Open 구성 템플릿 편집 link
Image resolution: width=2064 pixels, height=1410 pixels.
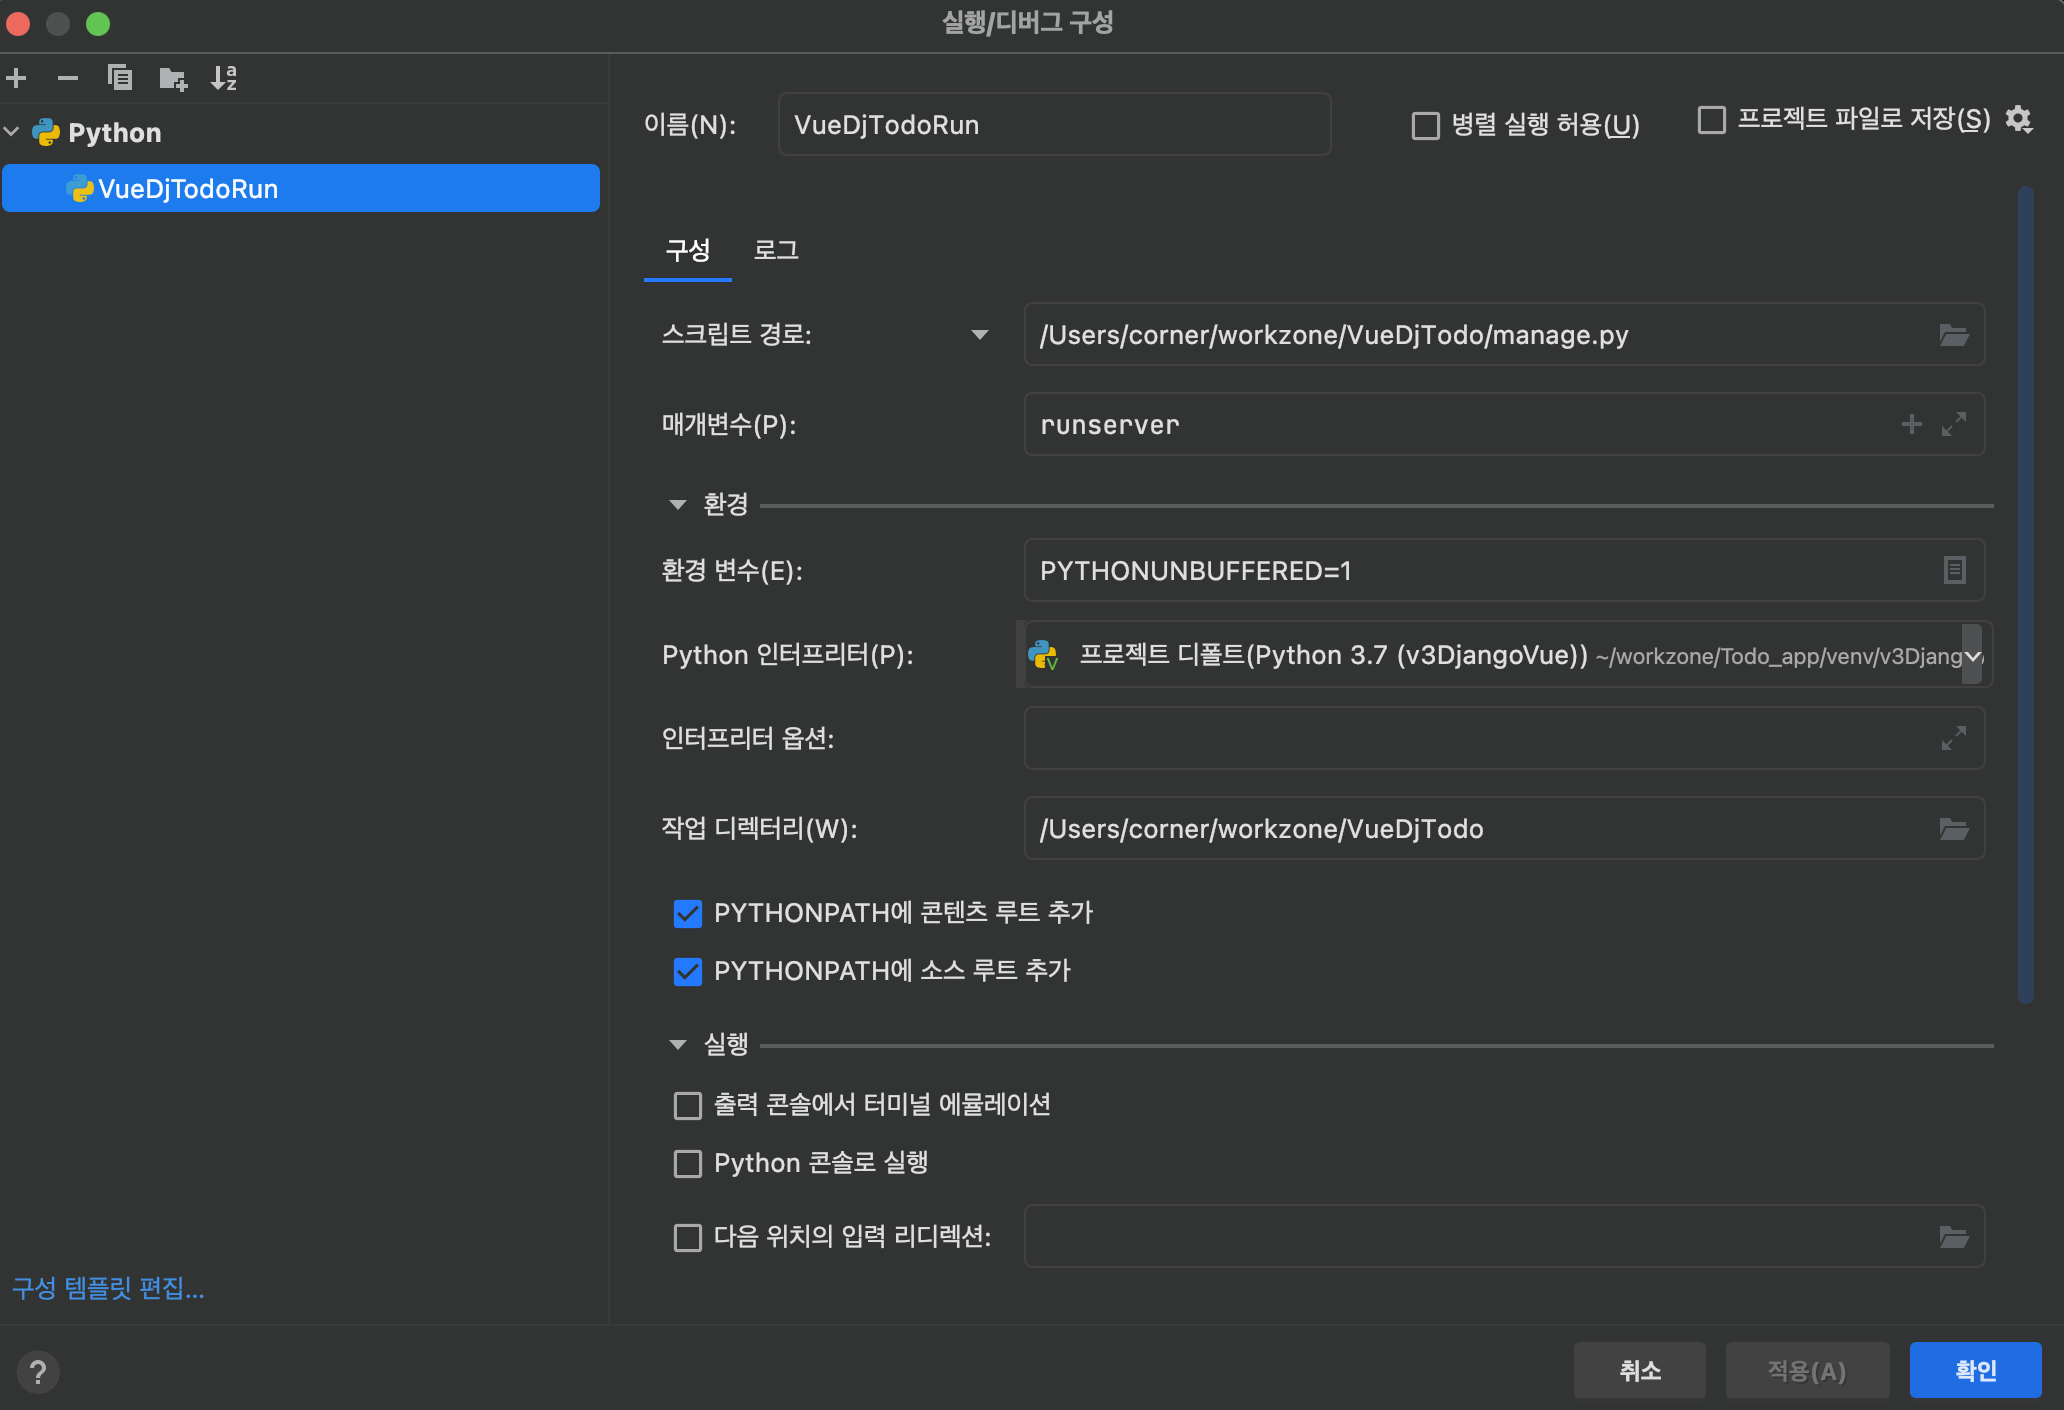[108, 1288]
